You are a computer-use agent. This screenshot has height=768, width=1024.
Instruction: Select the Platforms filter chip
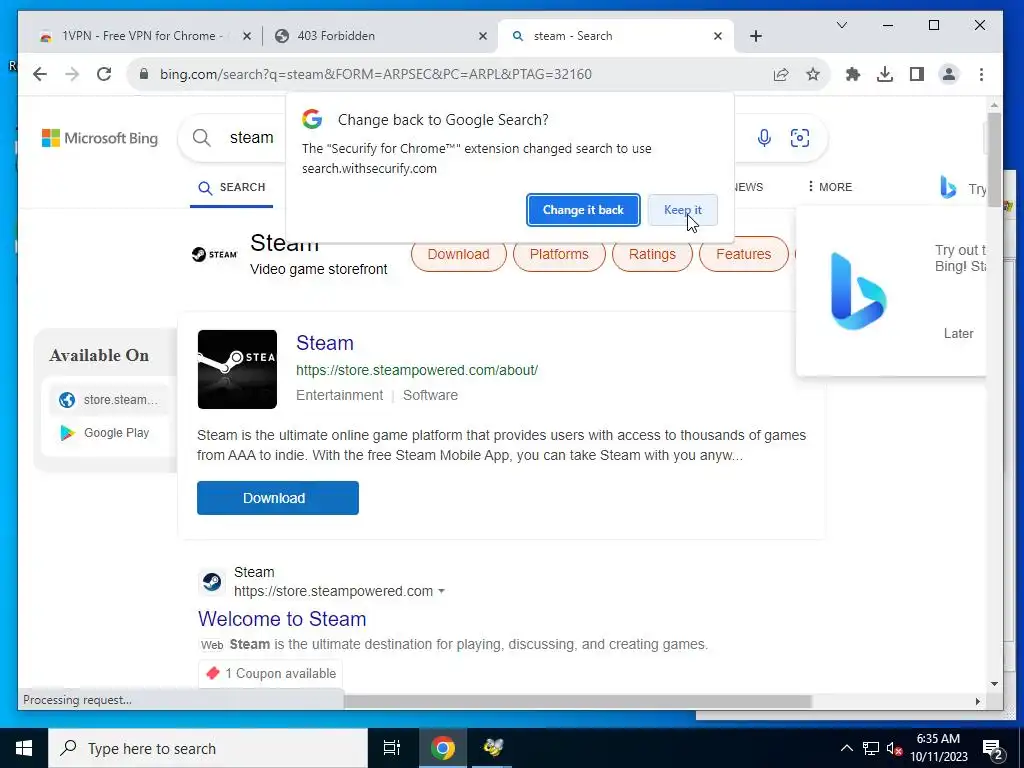coord(559,254)
